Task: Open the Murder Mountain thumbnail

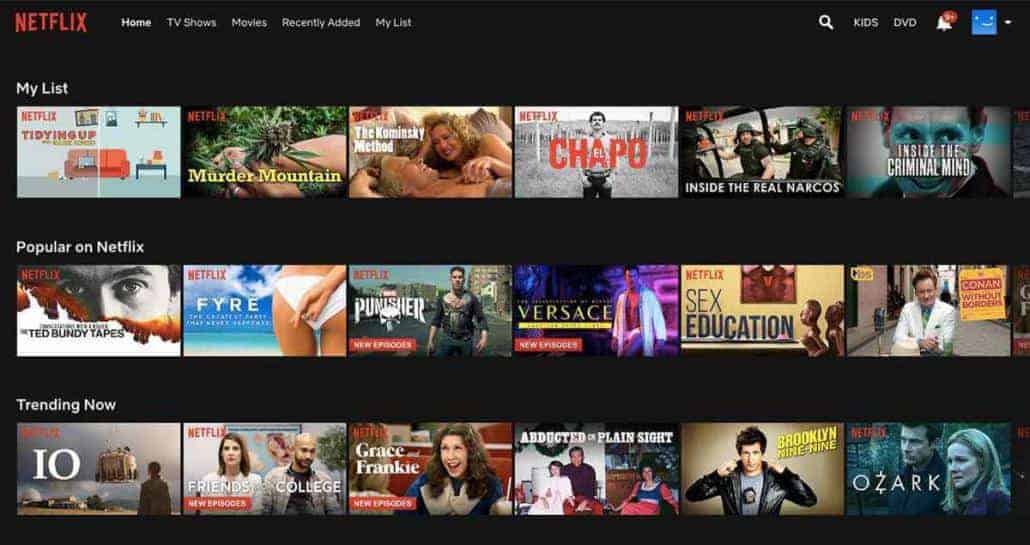Action: [265, 152]
